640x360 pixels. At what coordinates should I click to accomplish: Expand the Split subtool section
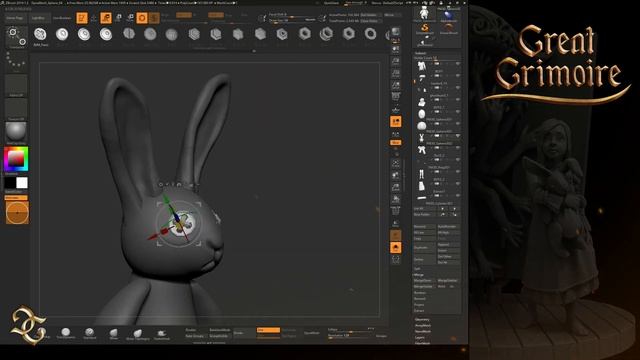(x=417, y=269)
